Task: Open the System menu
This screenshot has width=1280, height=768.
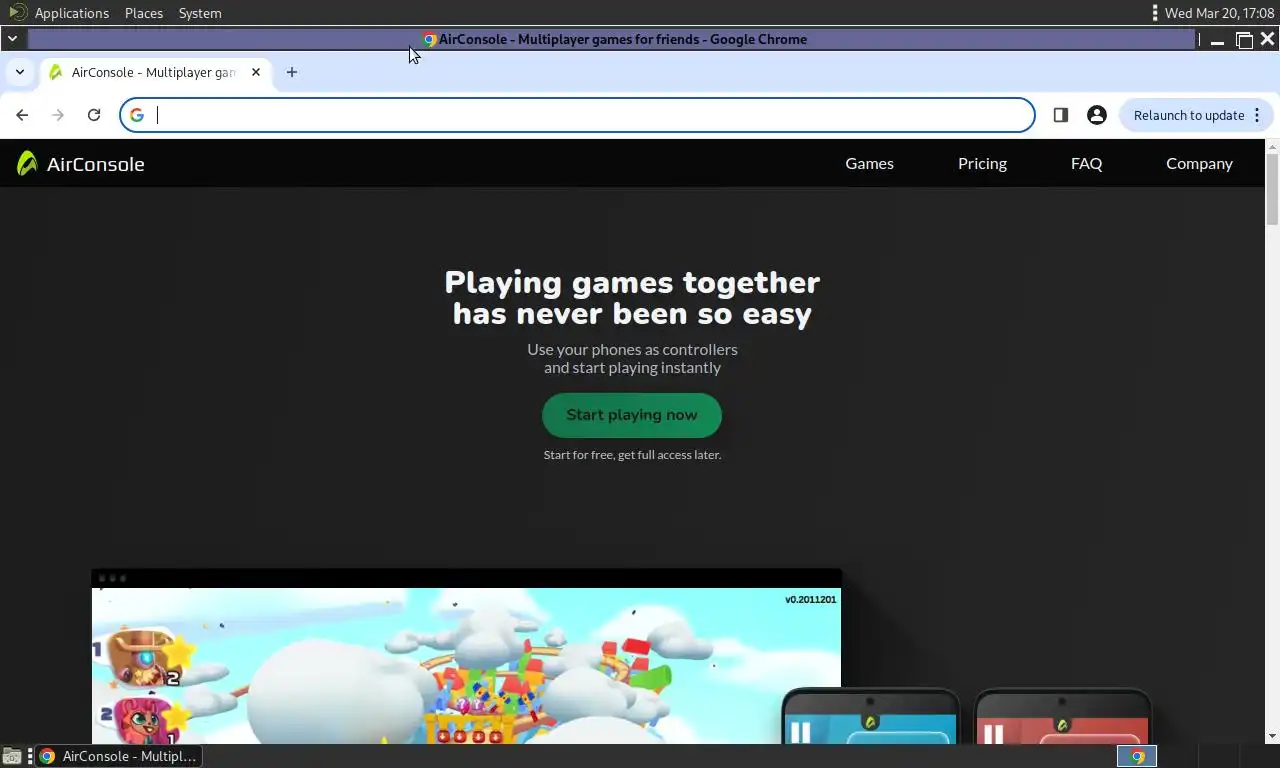Action: (200, 13)
